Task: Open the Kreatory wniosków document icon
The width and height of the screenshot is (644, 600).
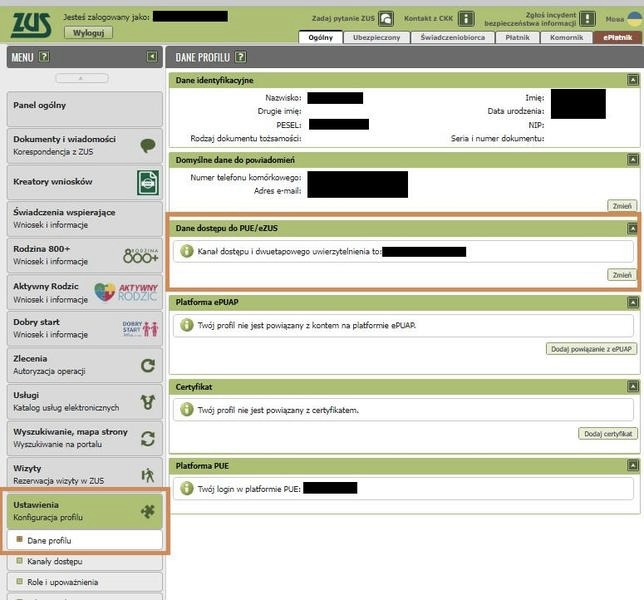Action: (x=148, y=182)
